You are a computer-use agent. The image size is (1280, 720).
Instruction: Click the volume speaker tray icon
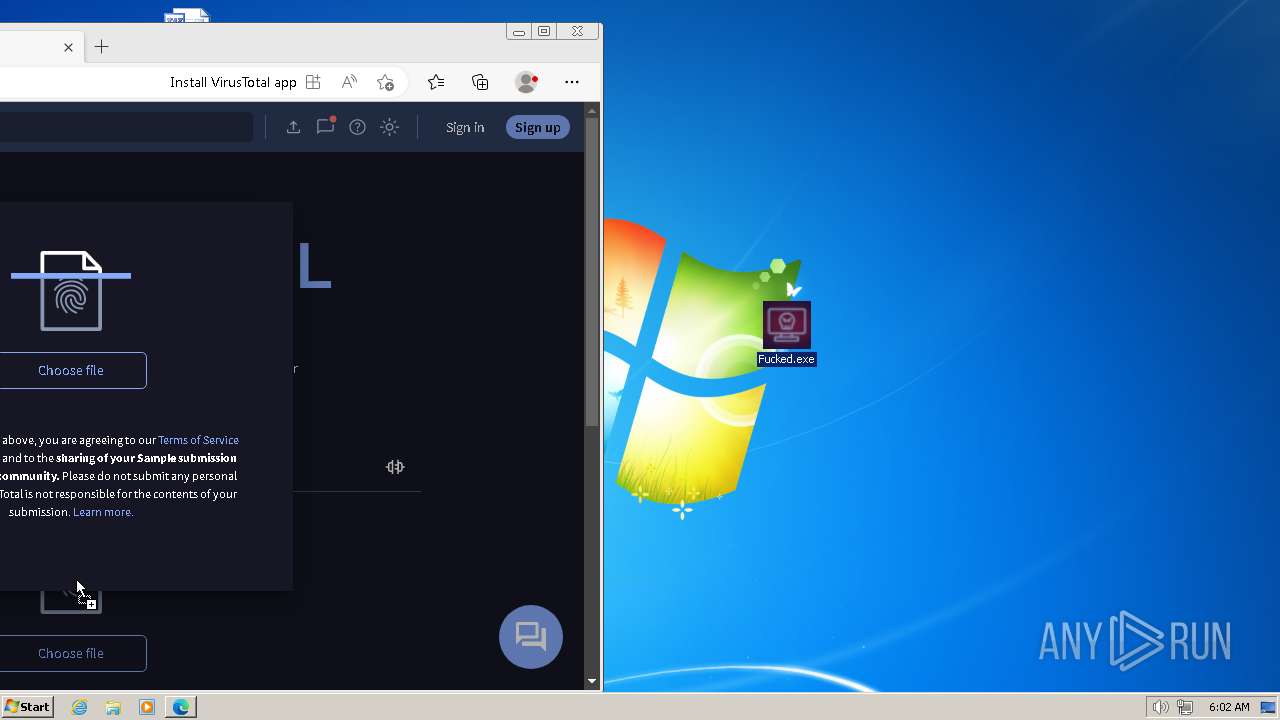click(1160, 707)
